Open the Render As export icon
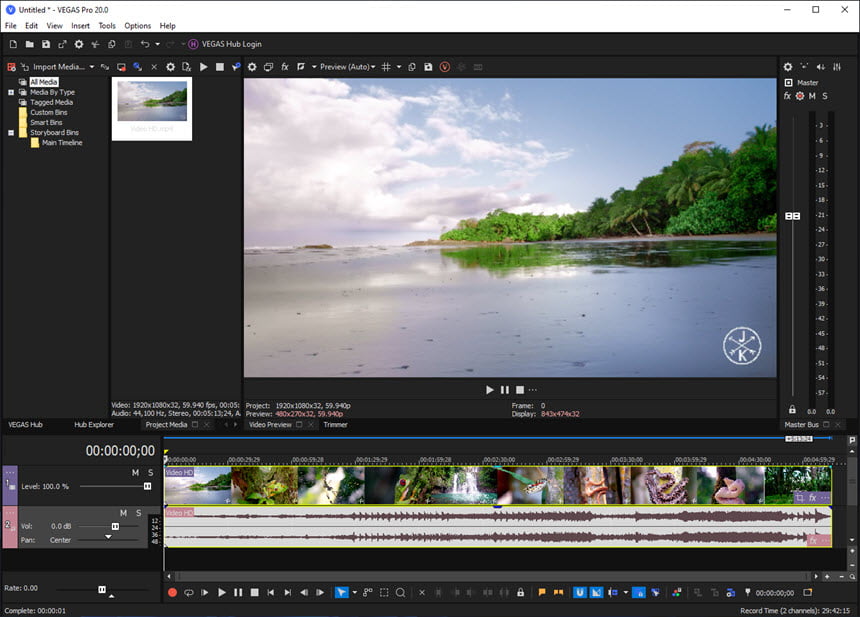The image size is (860, 617). 63,44
